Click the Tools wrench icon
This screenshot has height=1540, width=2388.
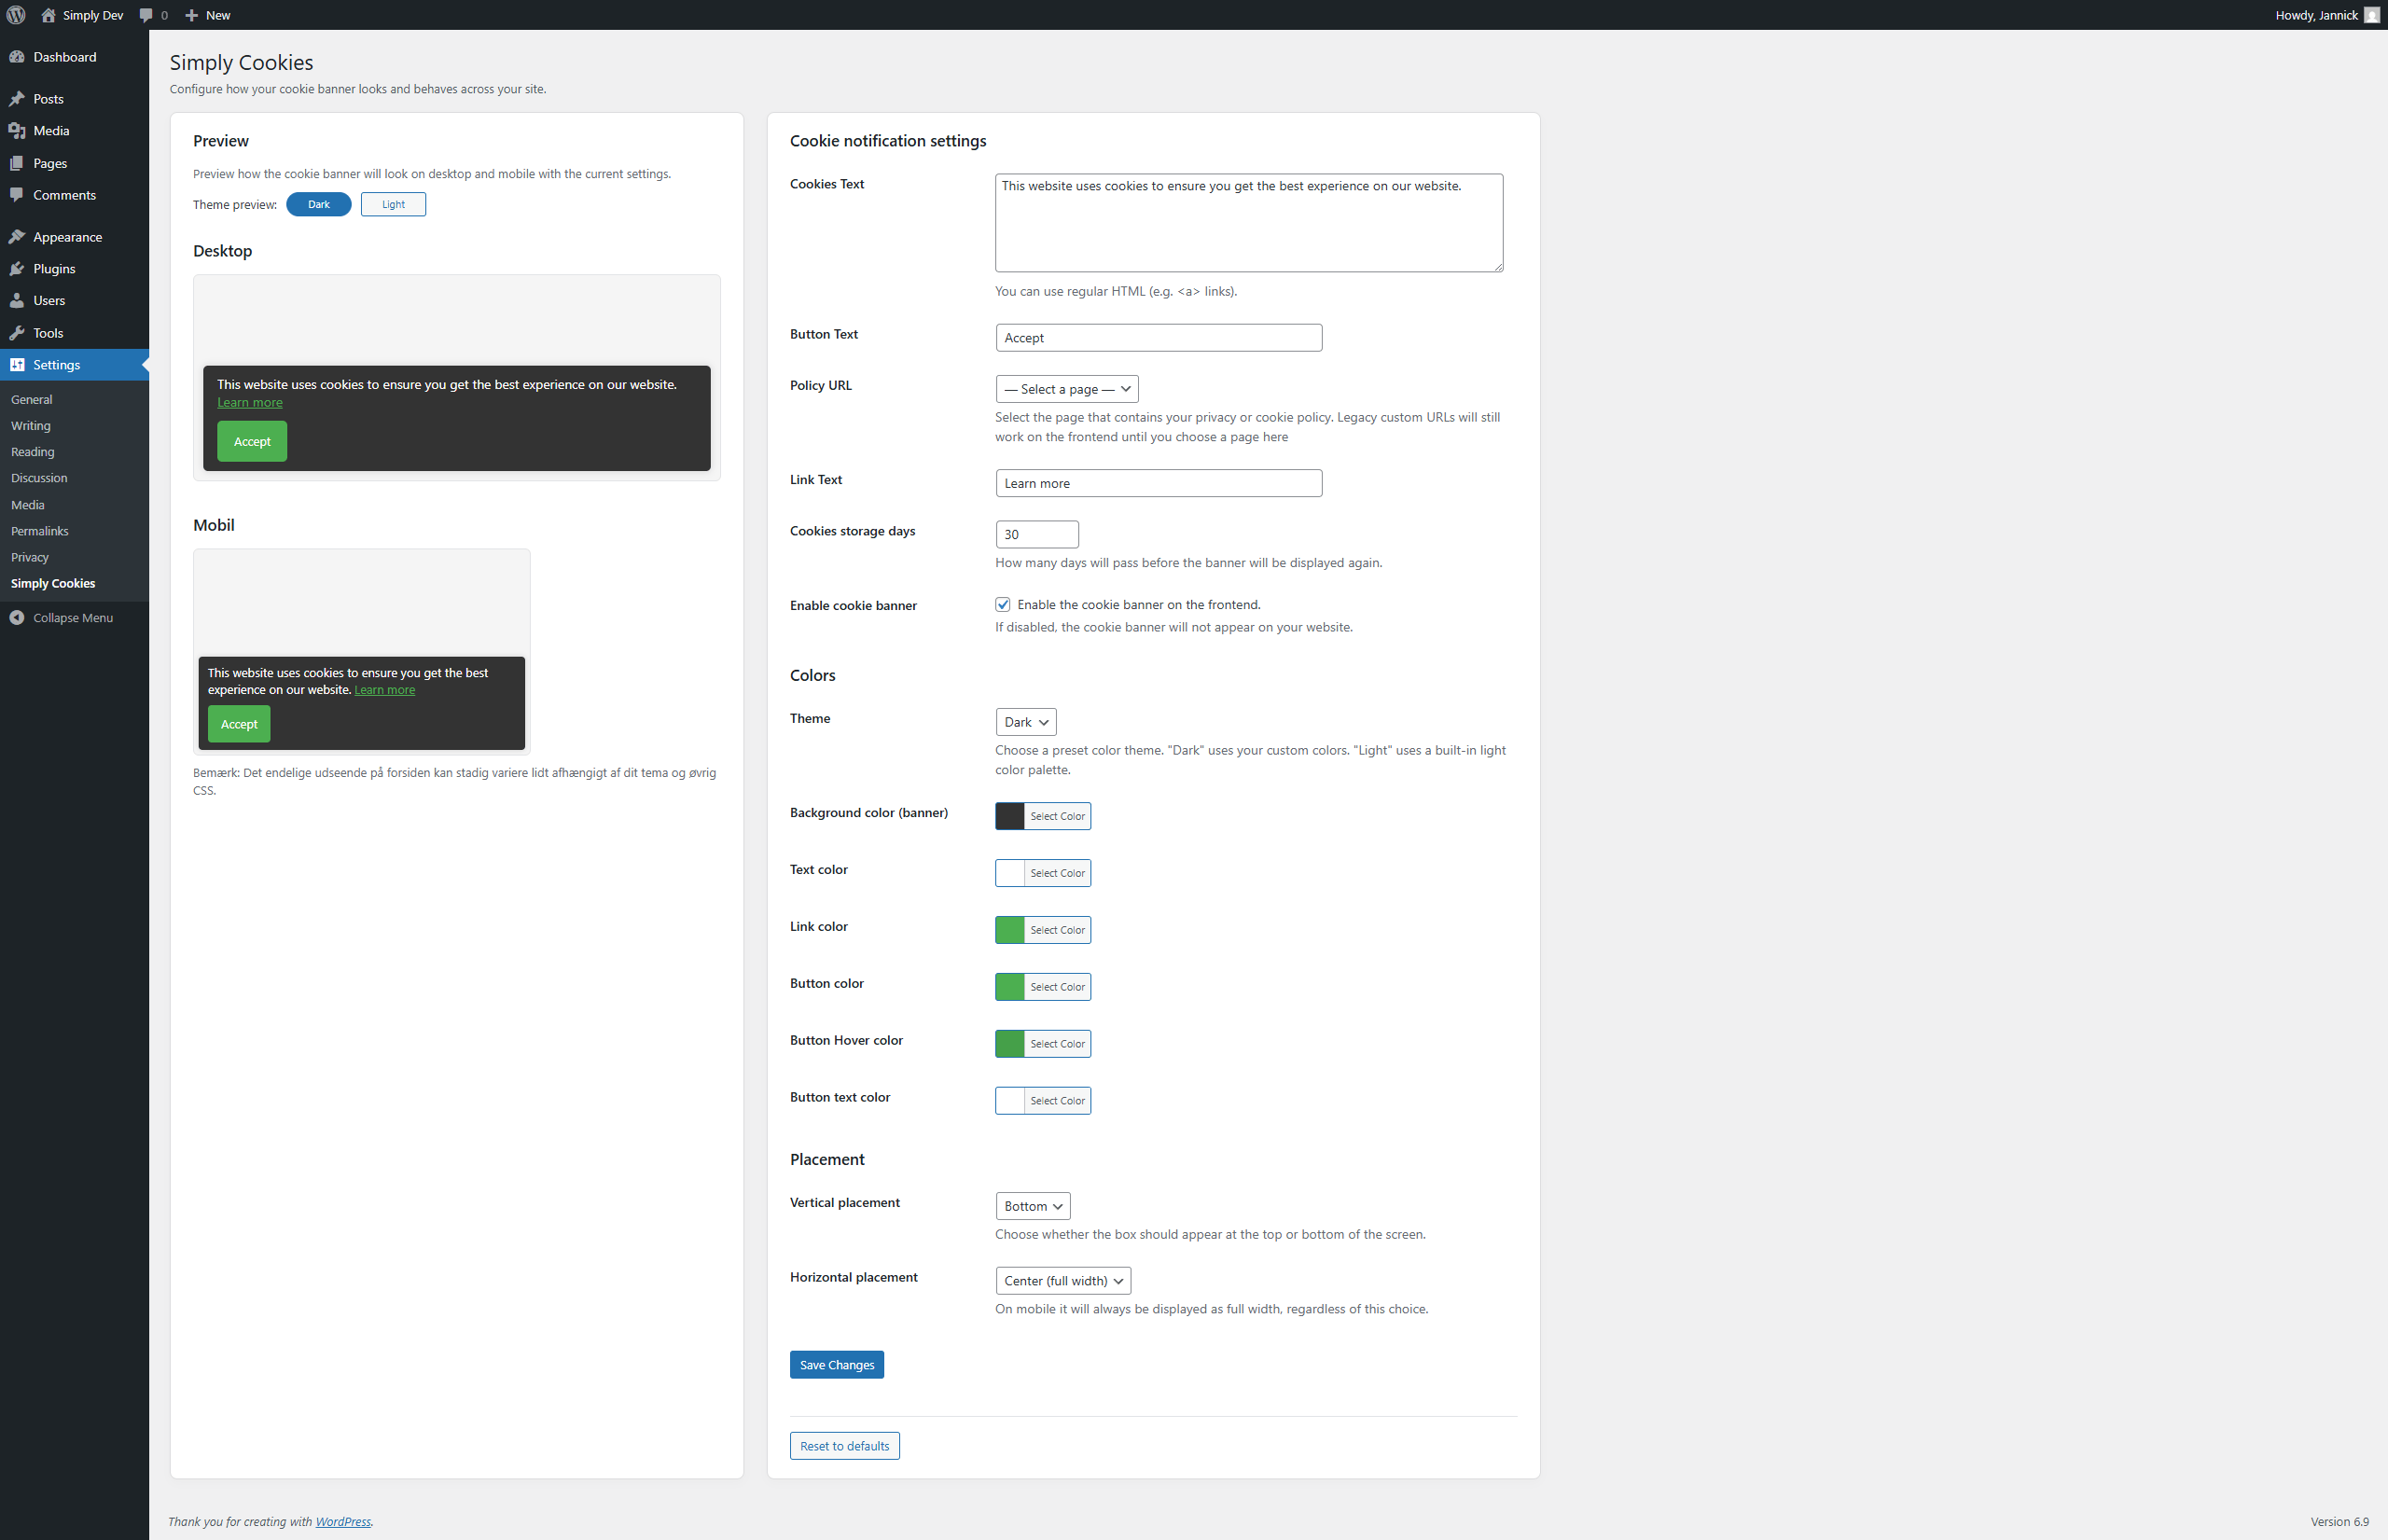pyautogui.click(x=17, y=333)
